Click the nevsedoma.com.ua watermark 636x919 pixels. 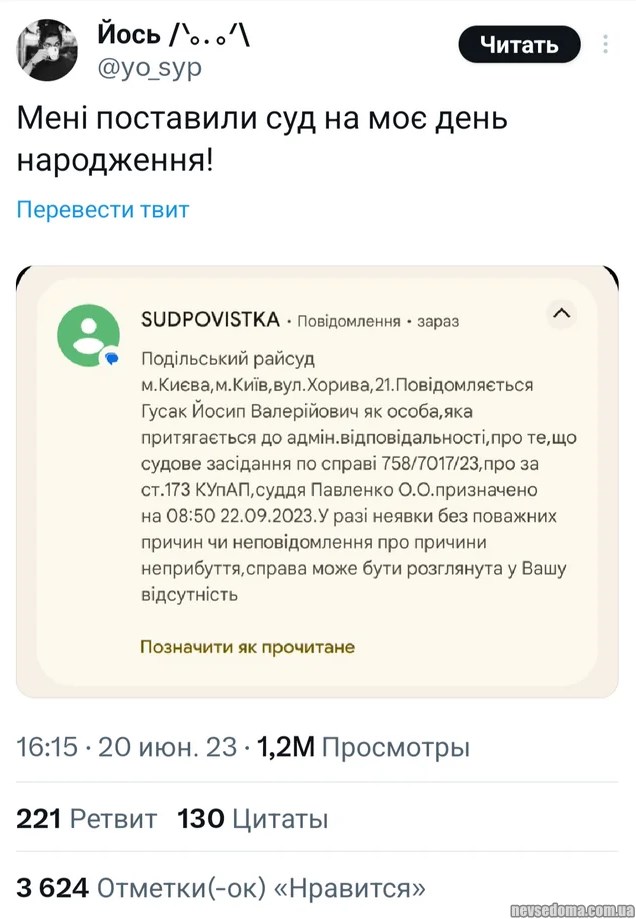point(566,909)
